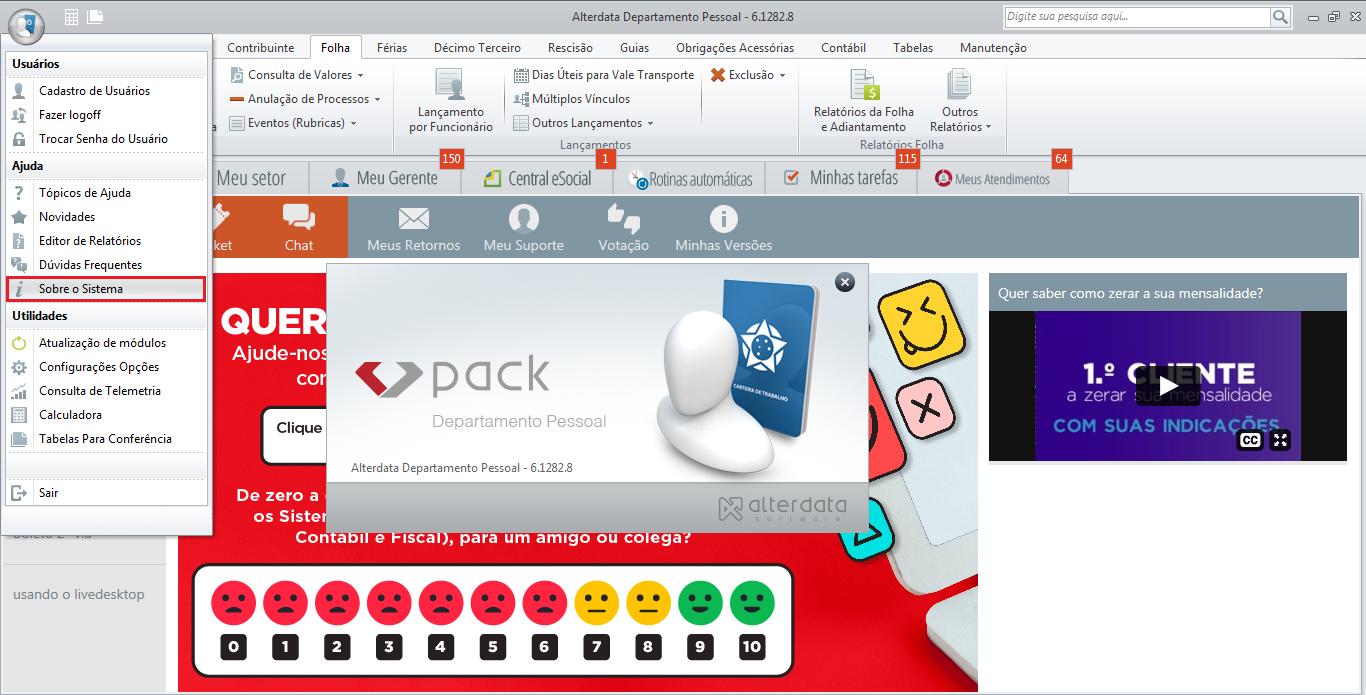1366x695 pixels.
Task: Rate 8 with the yellow face
Action: (648, 603)
